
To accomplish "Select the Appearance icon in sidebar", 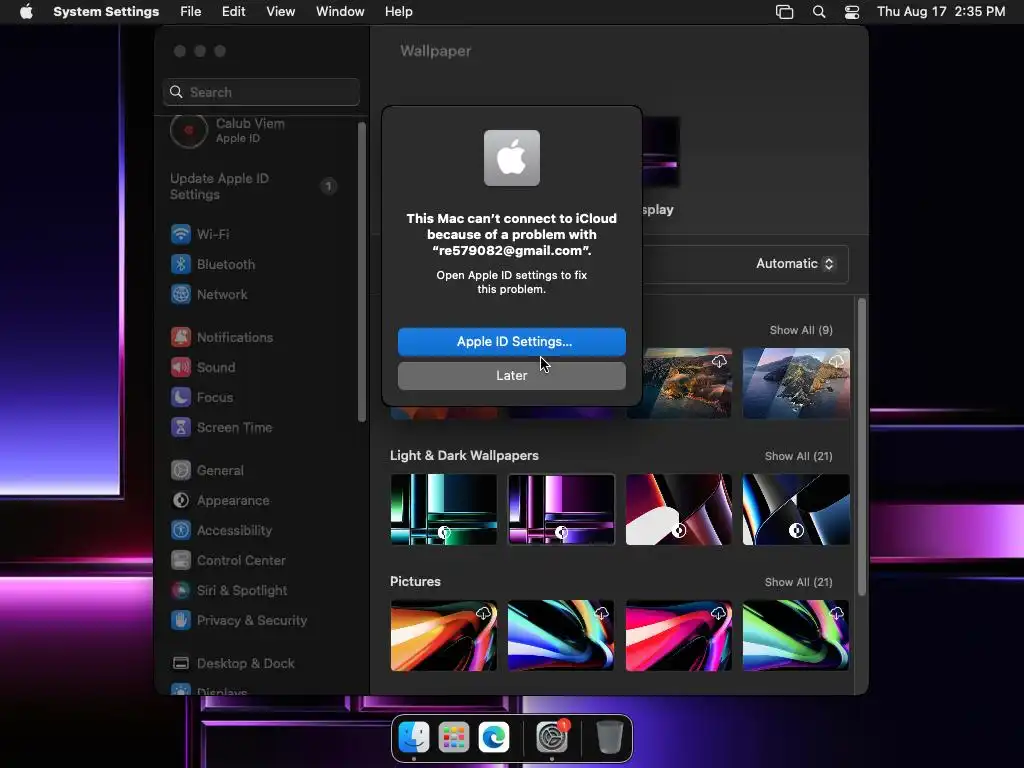I will click(181, 500).
